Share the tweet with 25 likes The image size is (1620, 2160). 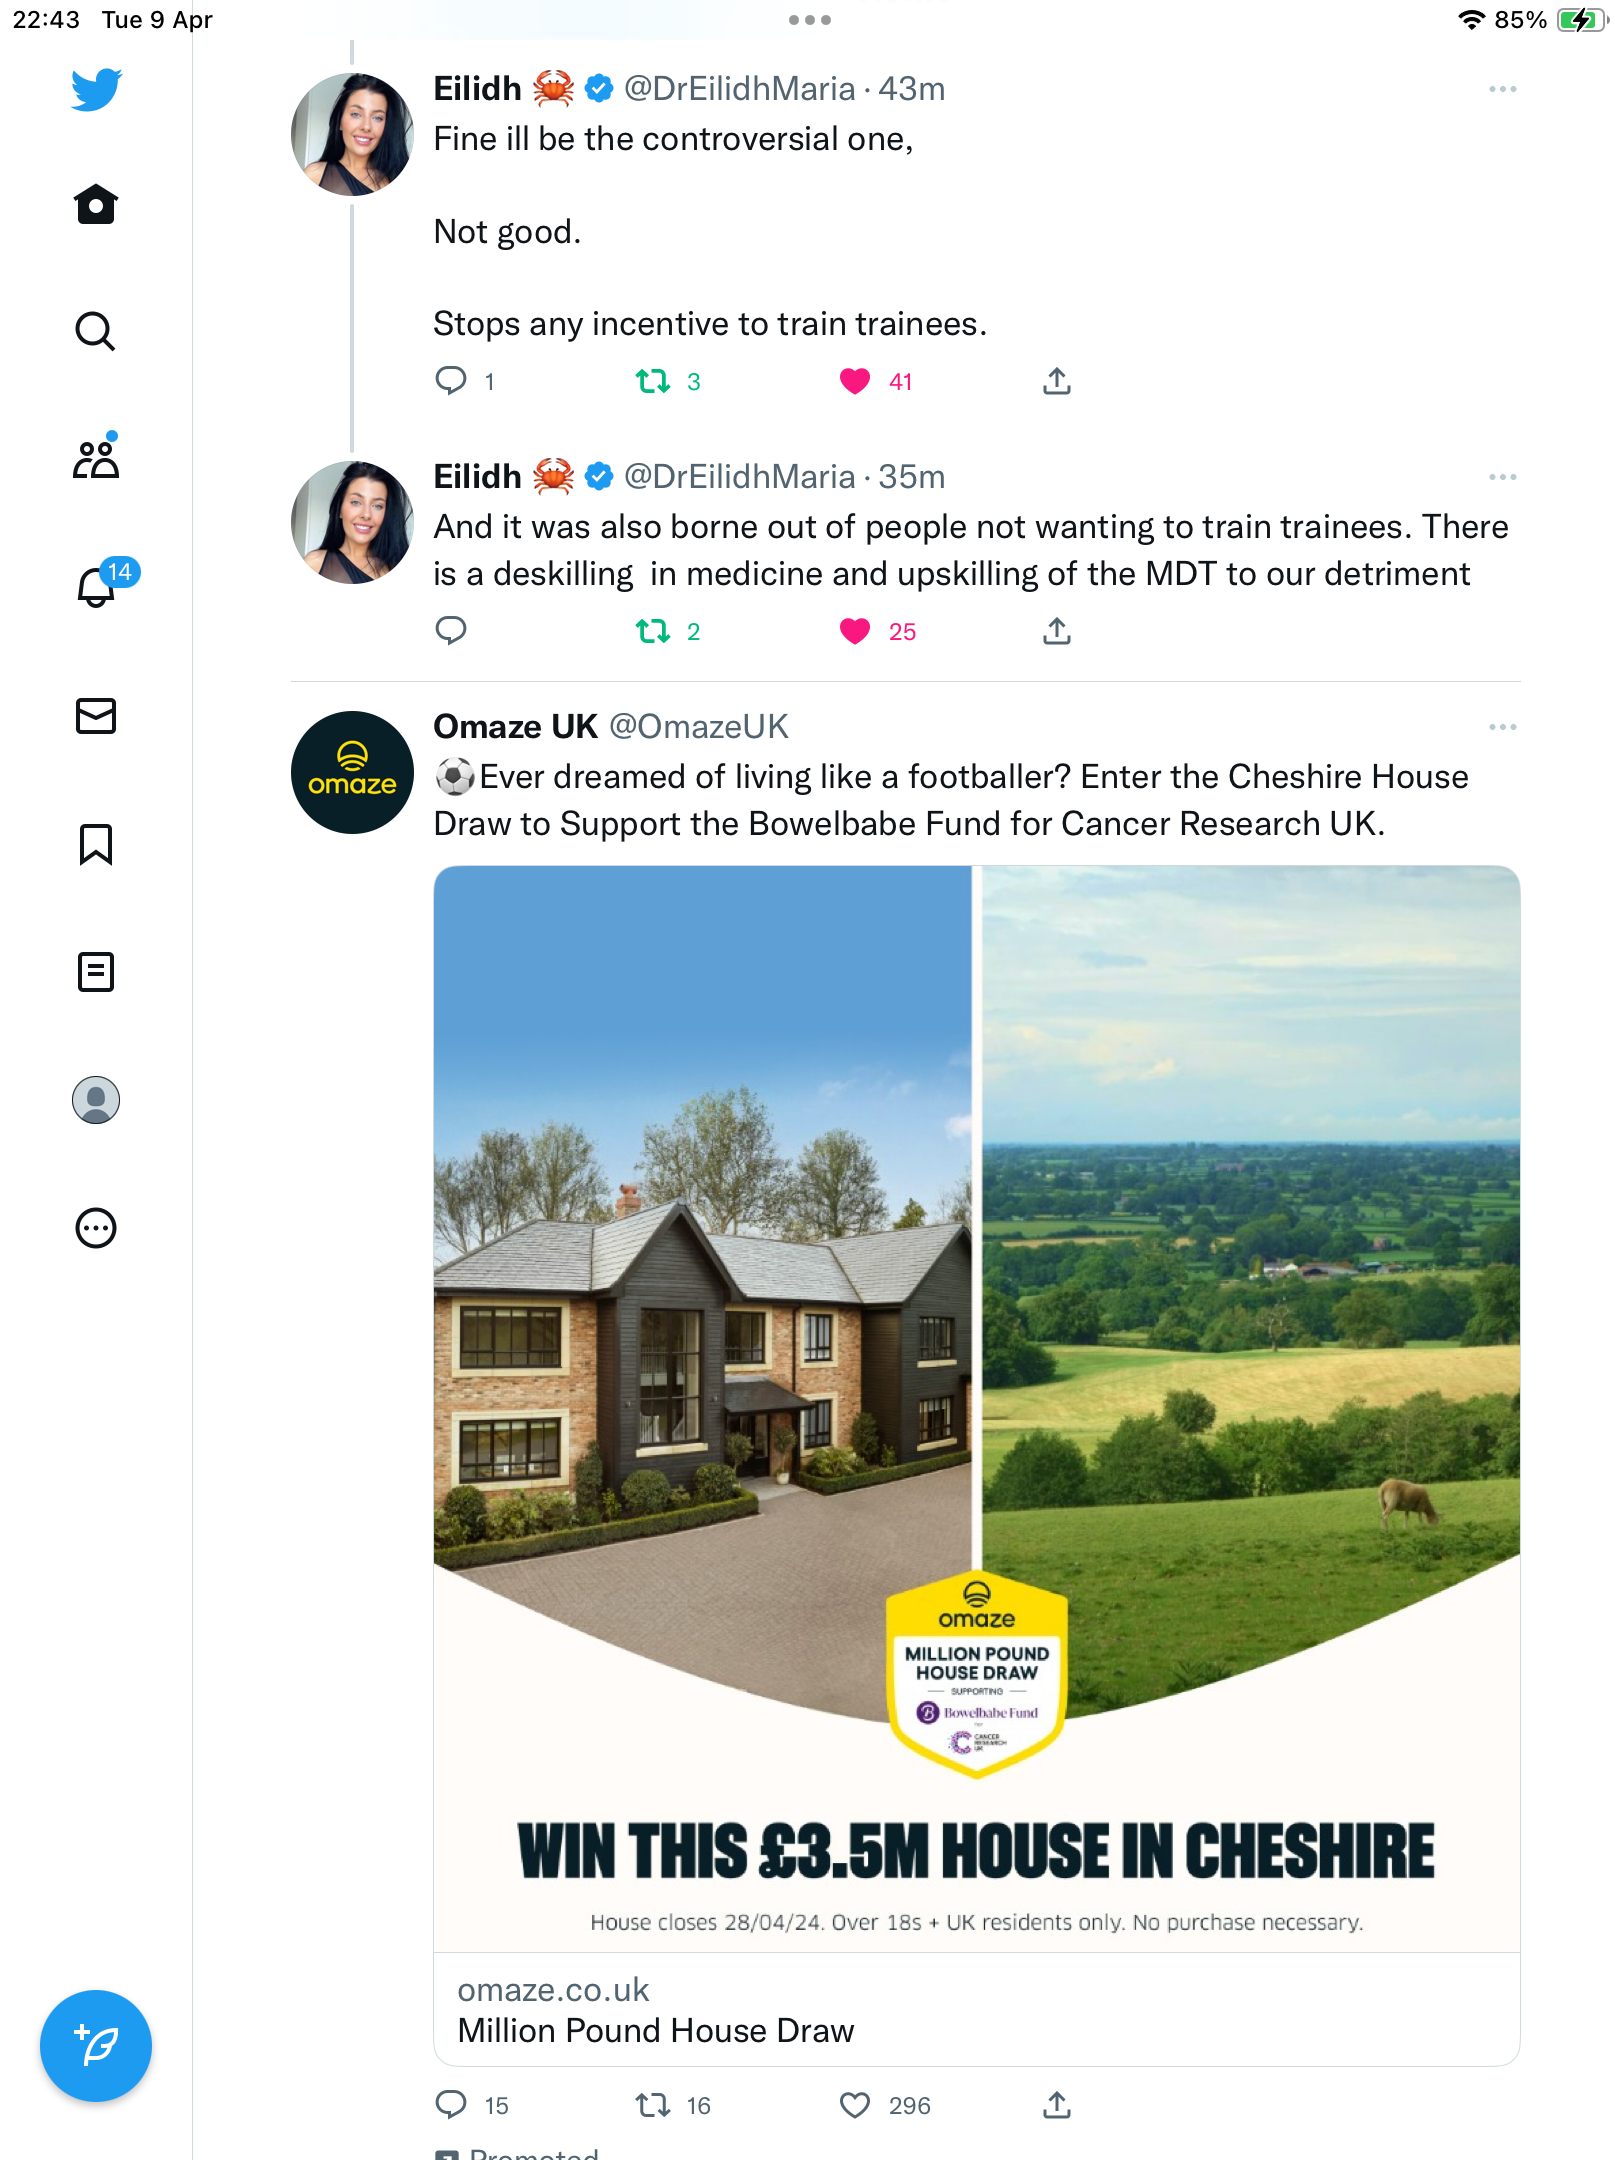pos(1057,631)
